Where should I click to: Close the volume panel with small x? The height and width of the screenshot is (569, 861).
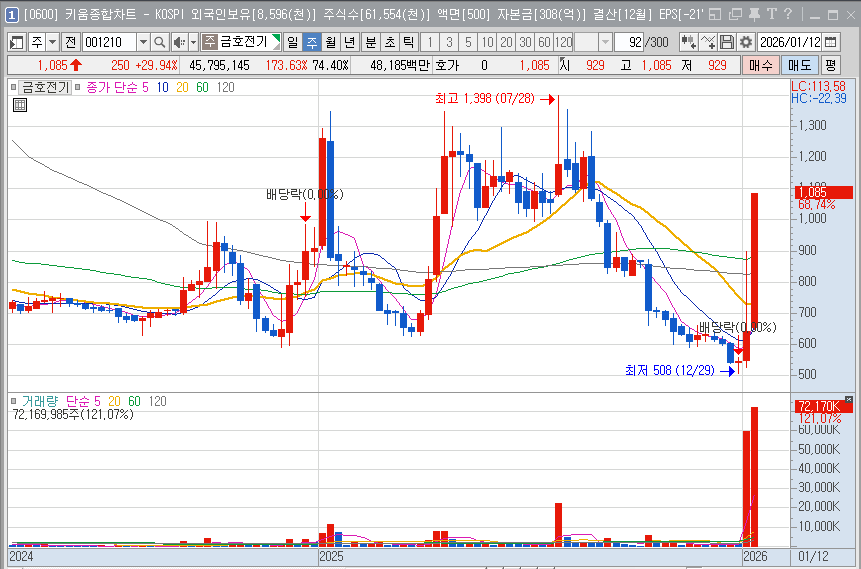click(x=849, y=399)
